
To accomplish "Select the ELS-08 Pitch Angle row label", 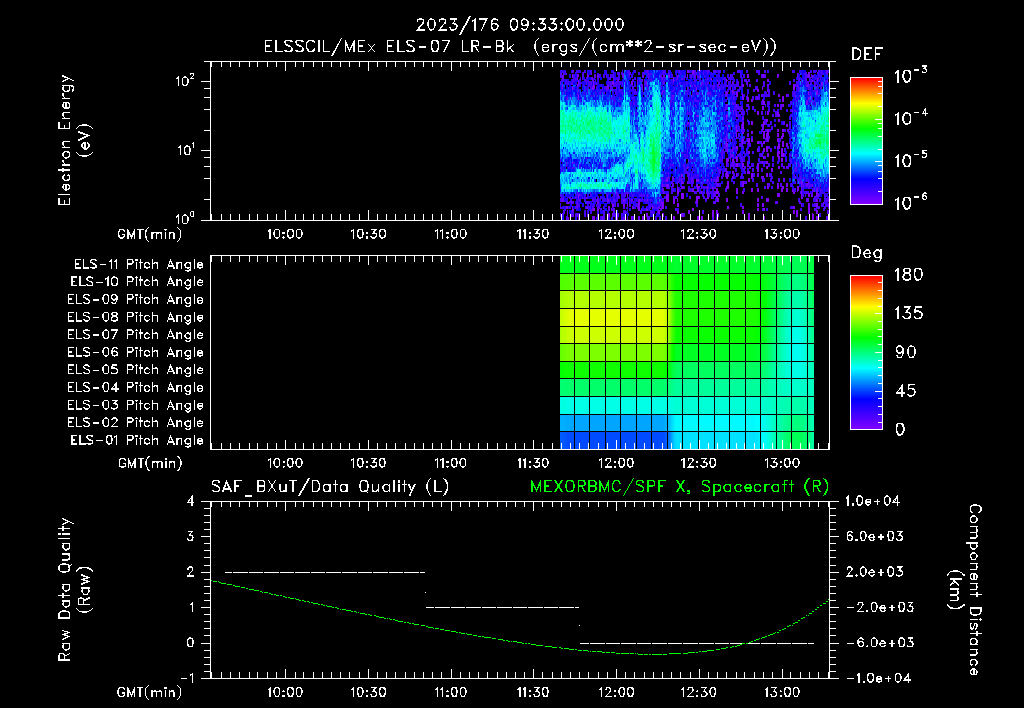I will (135, 317).
